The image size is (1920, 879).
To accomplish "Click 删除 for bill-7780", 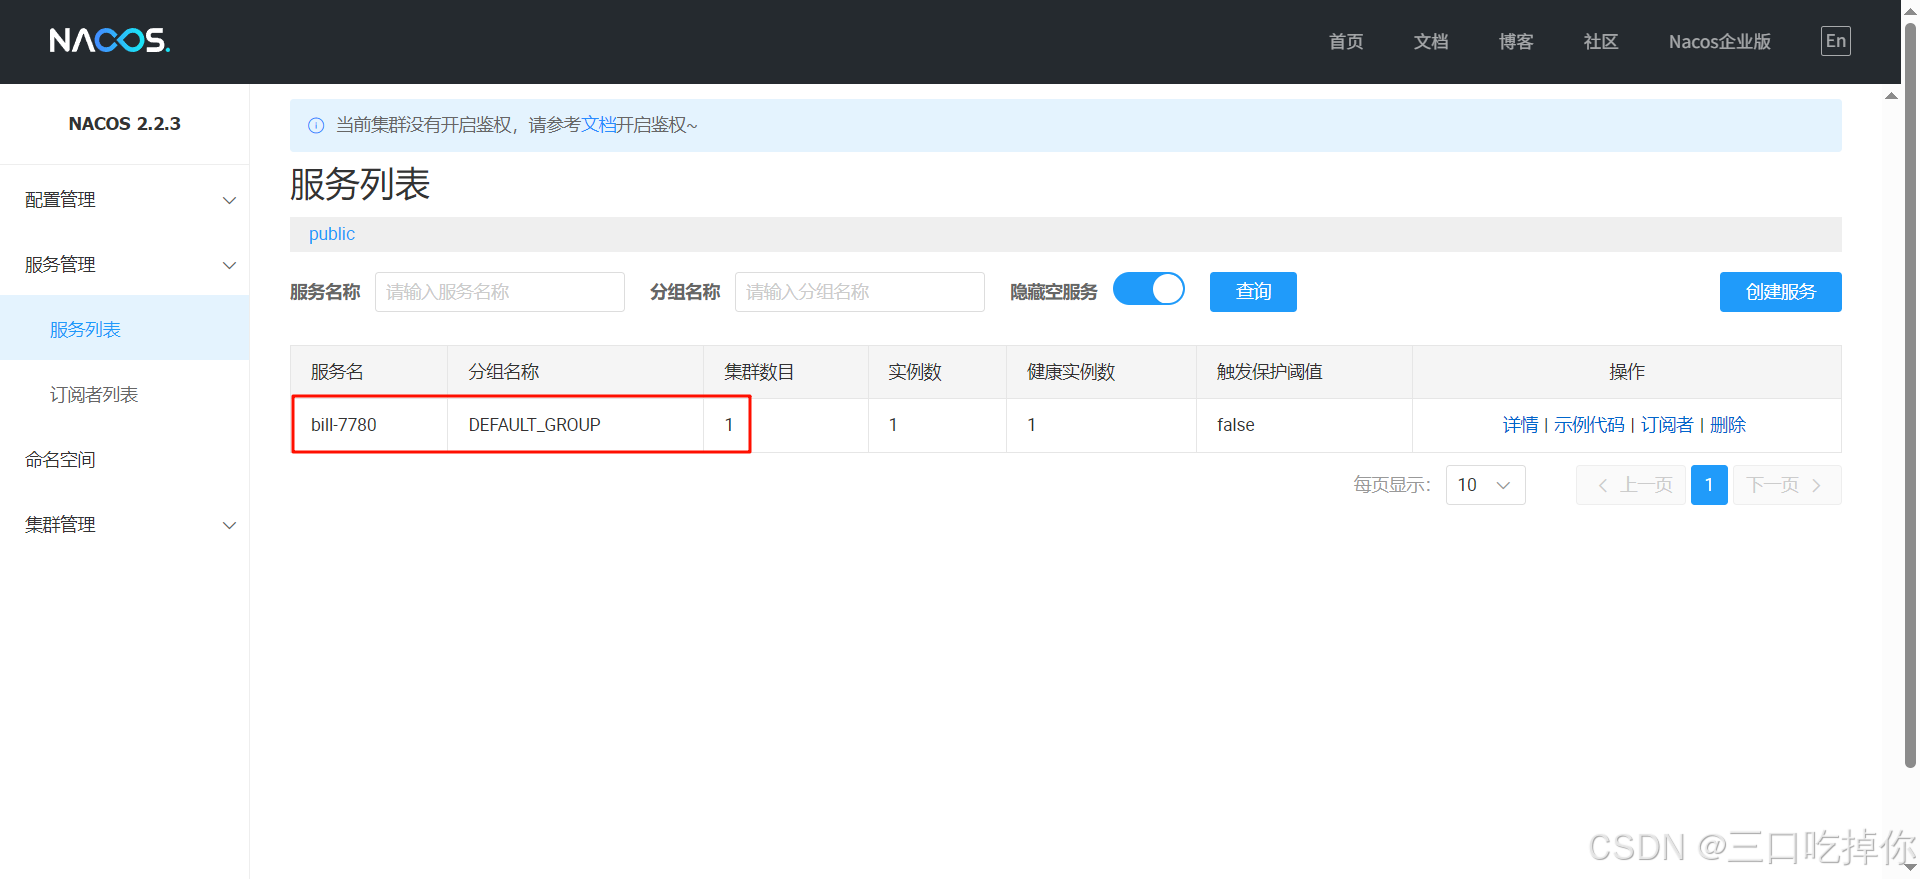I will pyautogui.click(x=1728, y=425).
